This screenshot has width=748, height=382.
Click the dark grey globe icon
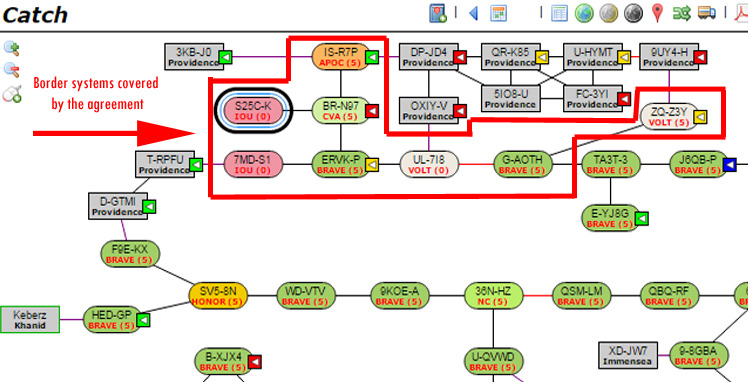634,13
